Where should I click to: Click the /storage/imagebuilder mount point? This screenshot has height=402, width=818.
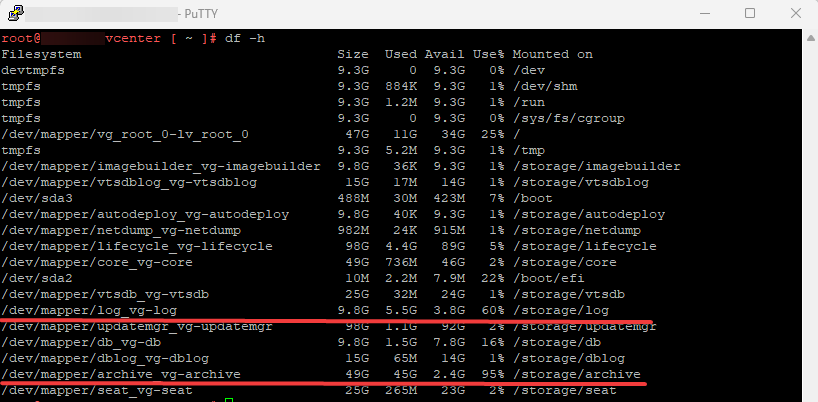pyautogui.click(x=597, y=166)
